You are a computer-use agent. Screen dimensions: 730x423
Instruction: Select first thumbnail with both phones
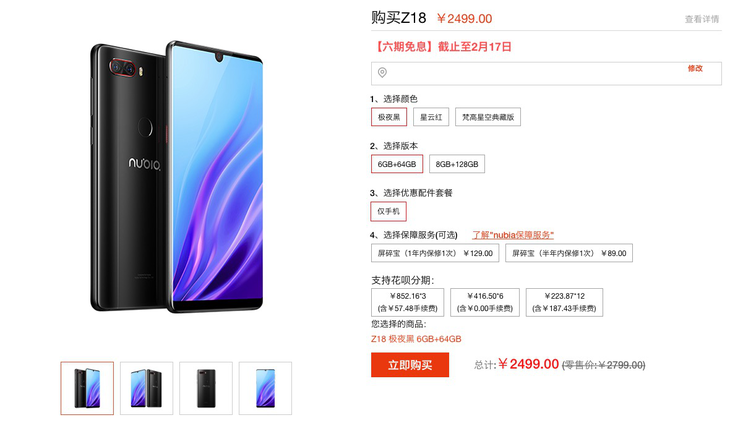(x=87, y=388)
